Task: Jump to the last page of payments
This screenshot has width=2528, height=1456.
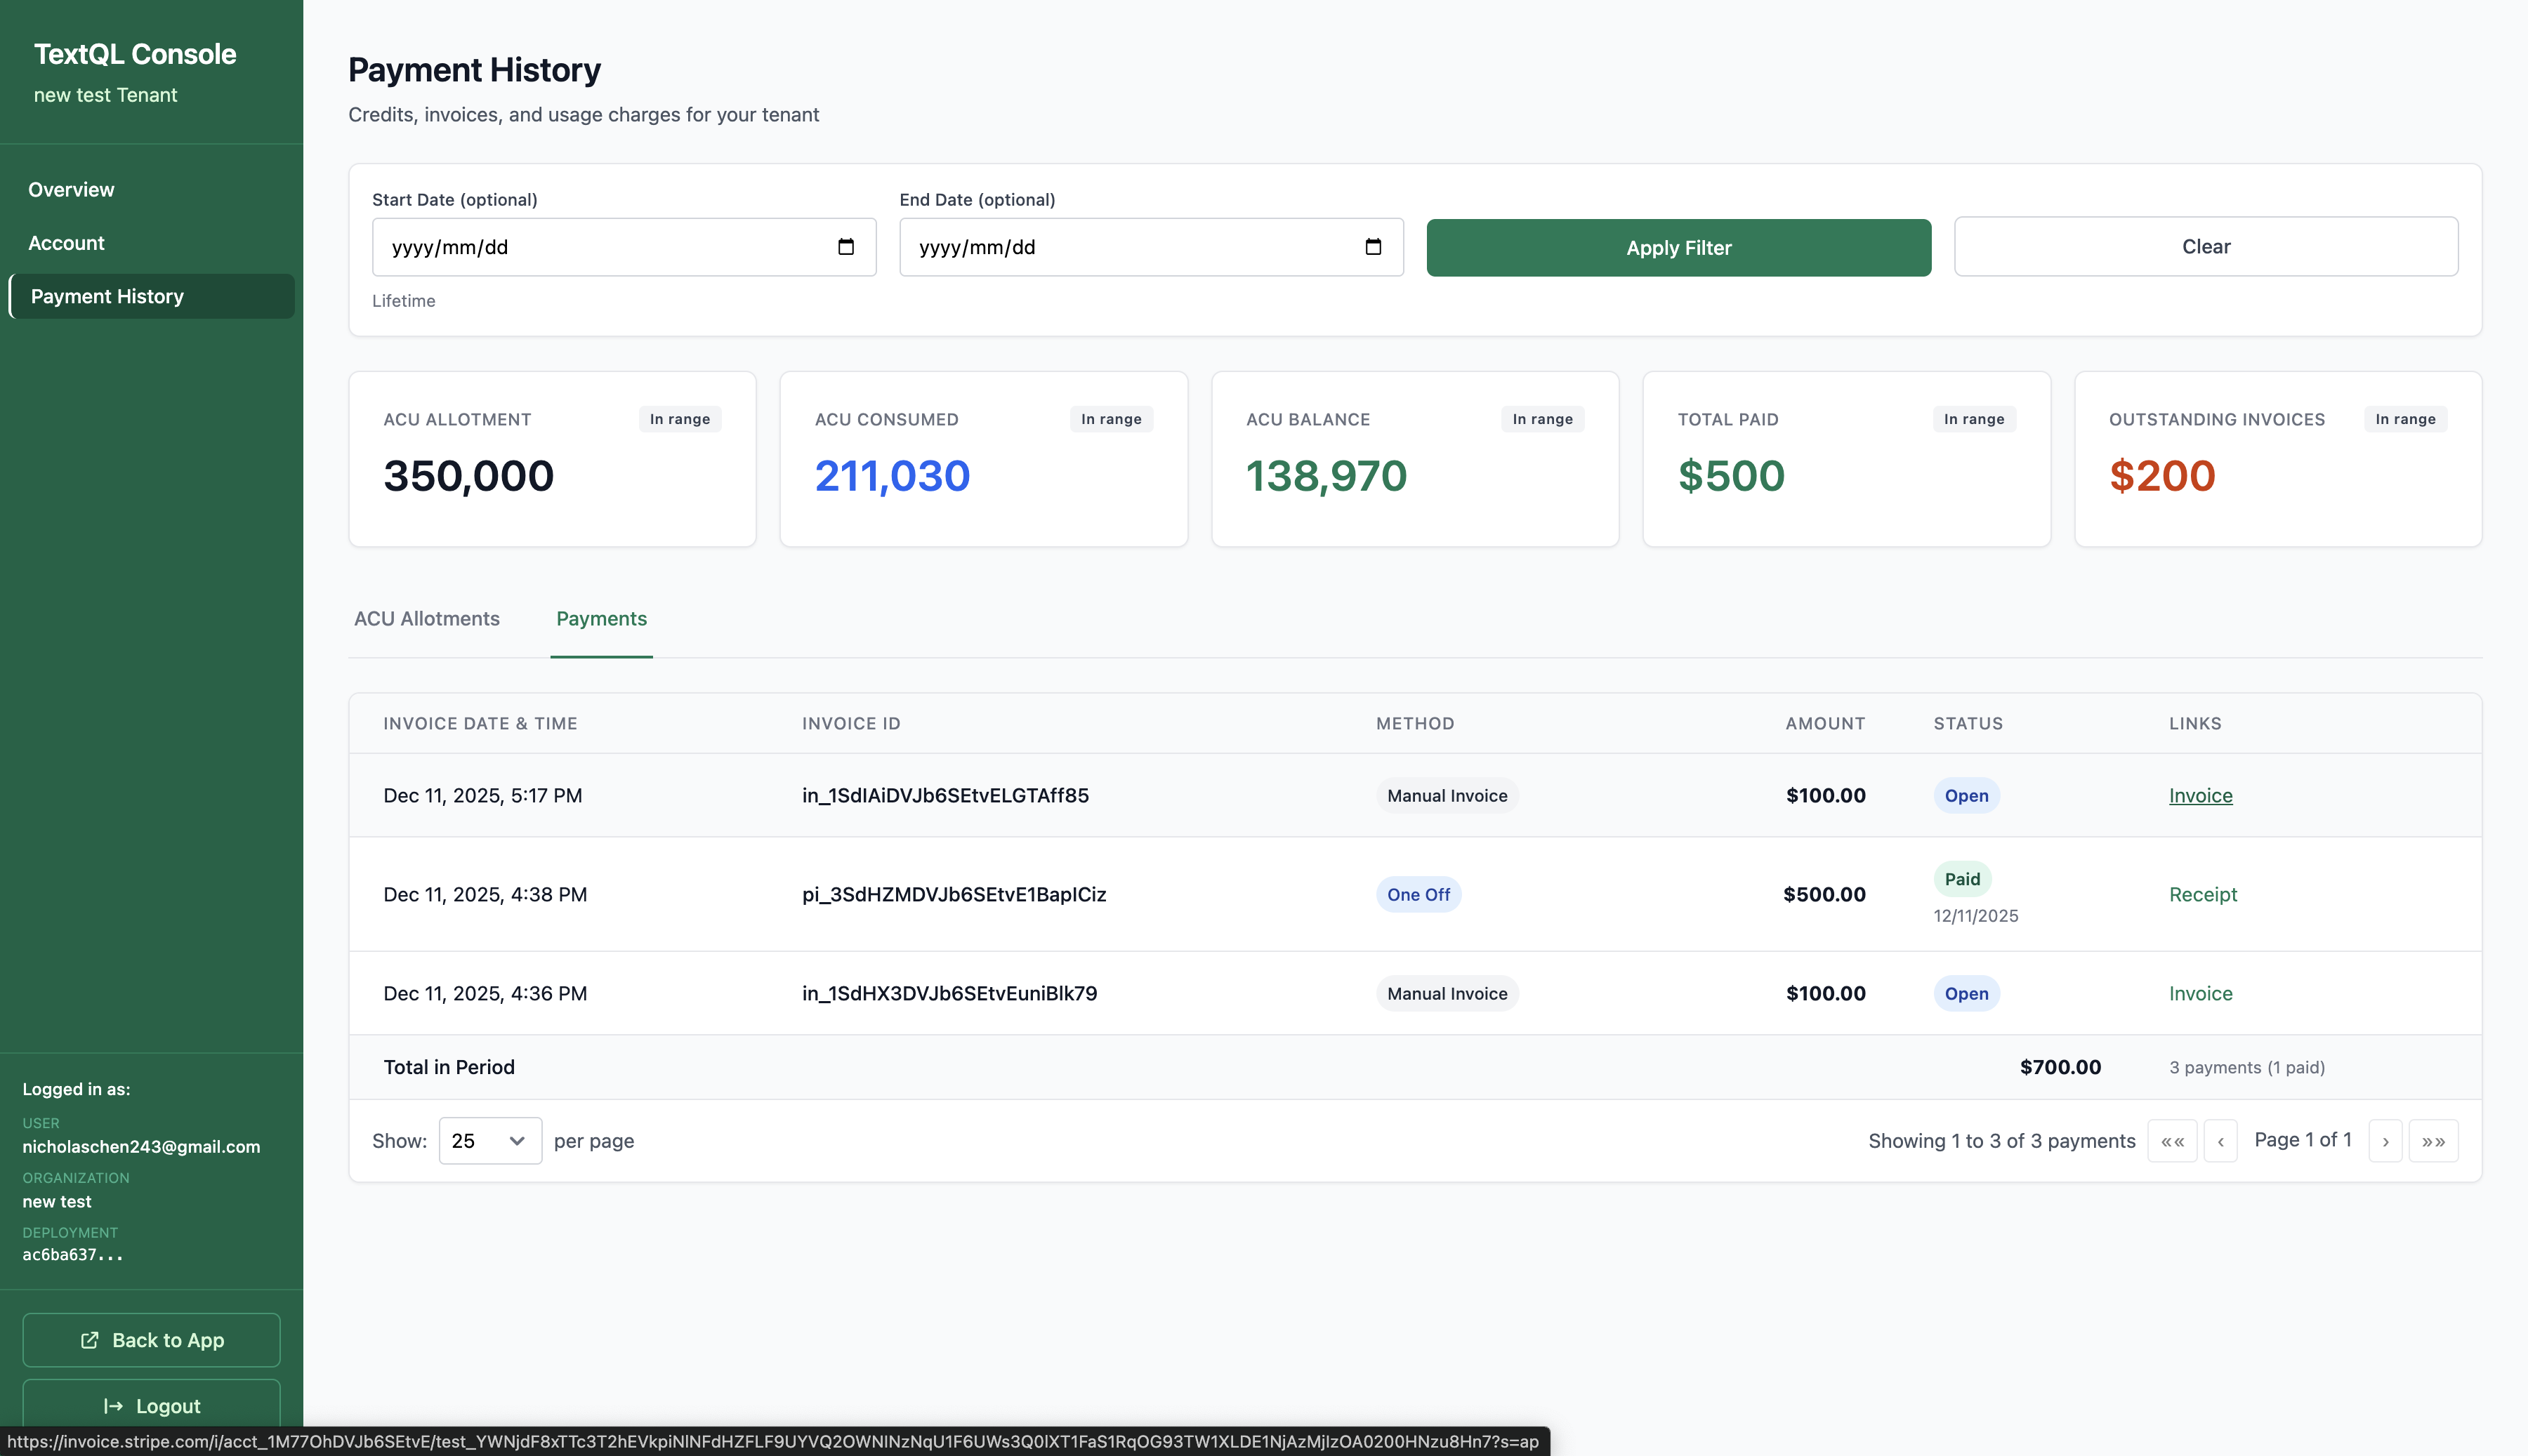Action: pos(2434,1140)
